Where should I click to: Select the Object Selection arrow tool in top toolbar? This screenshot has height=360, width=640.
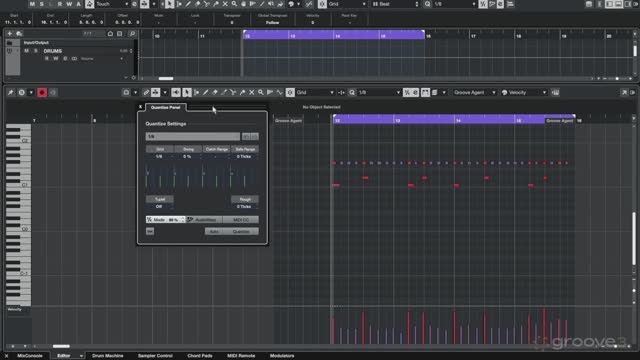coord(169,4)
